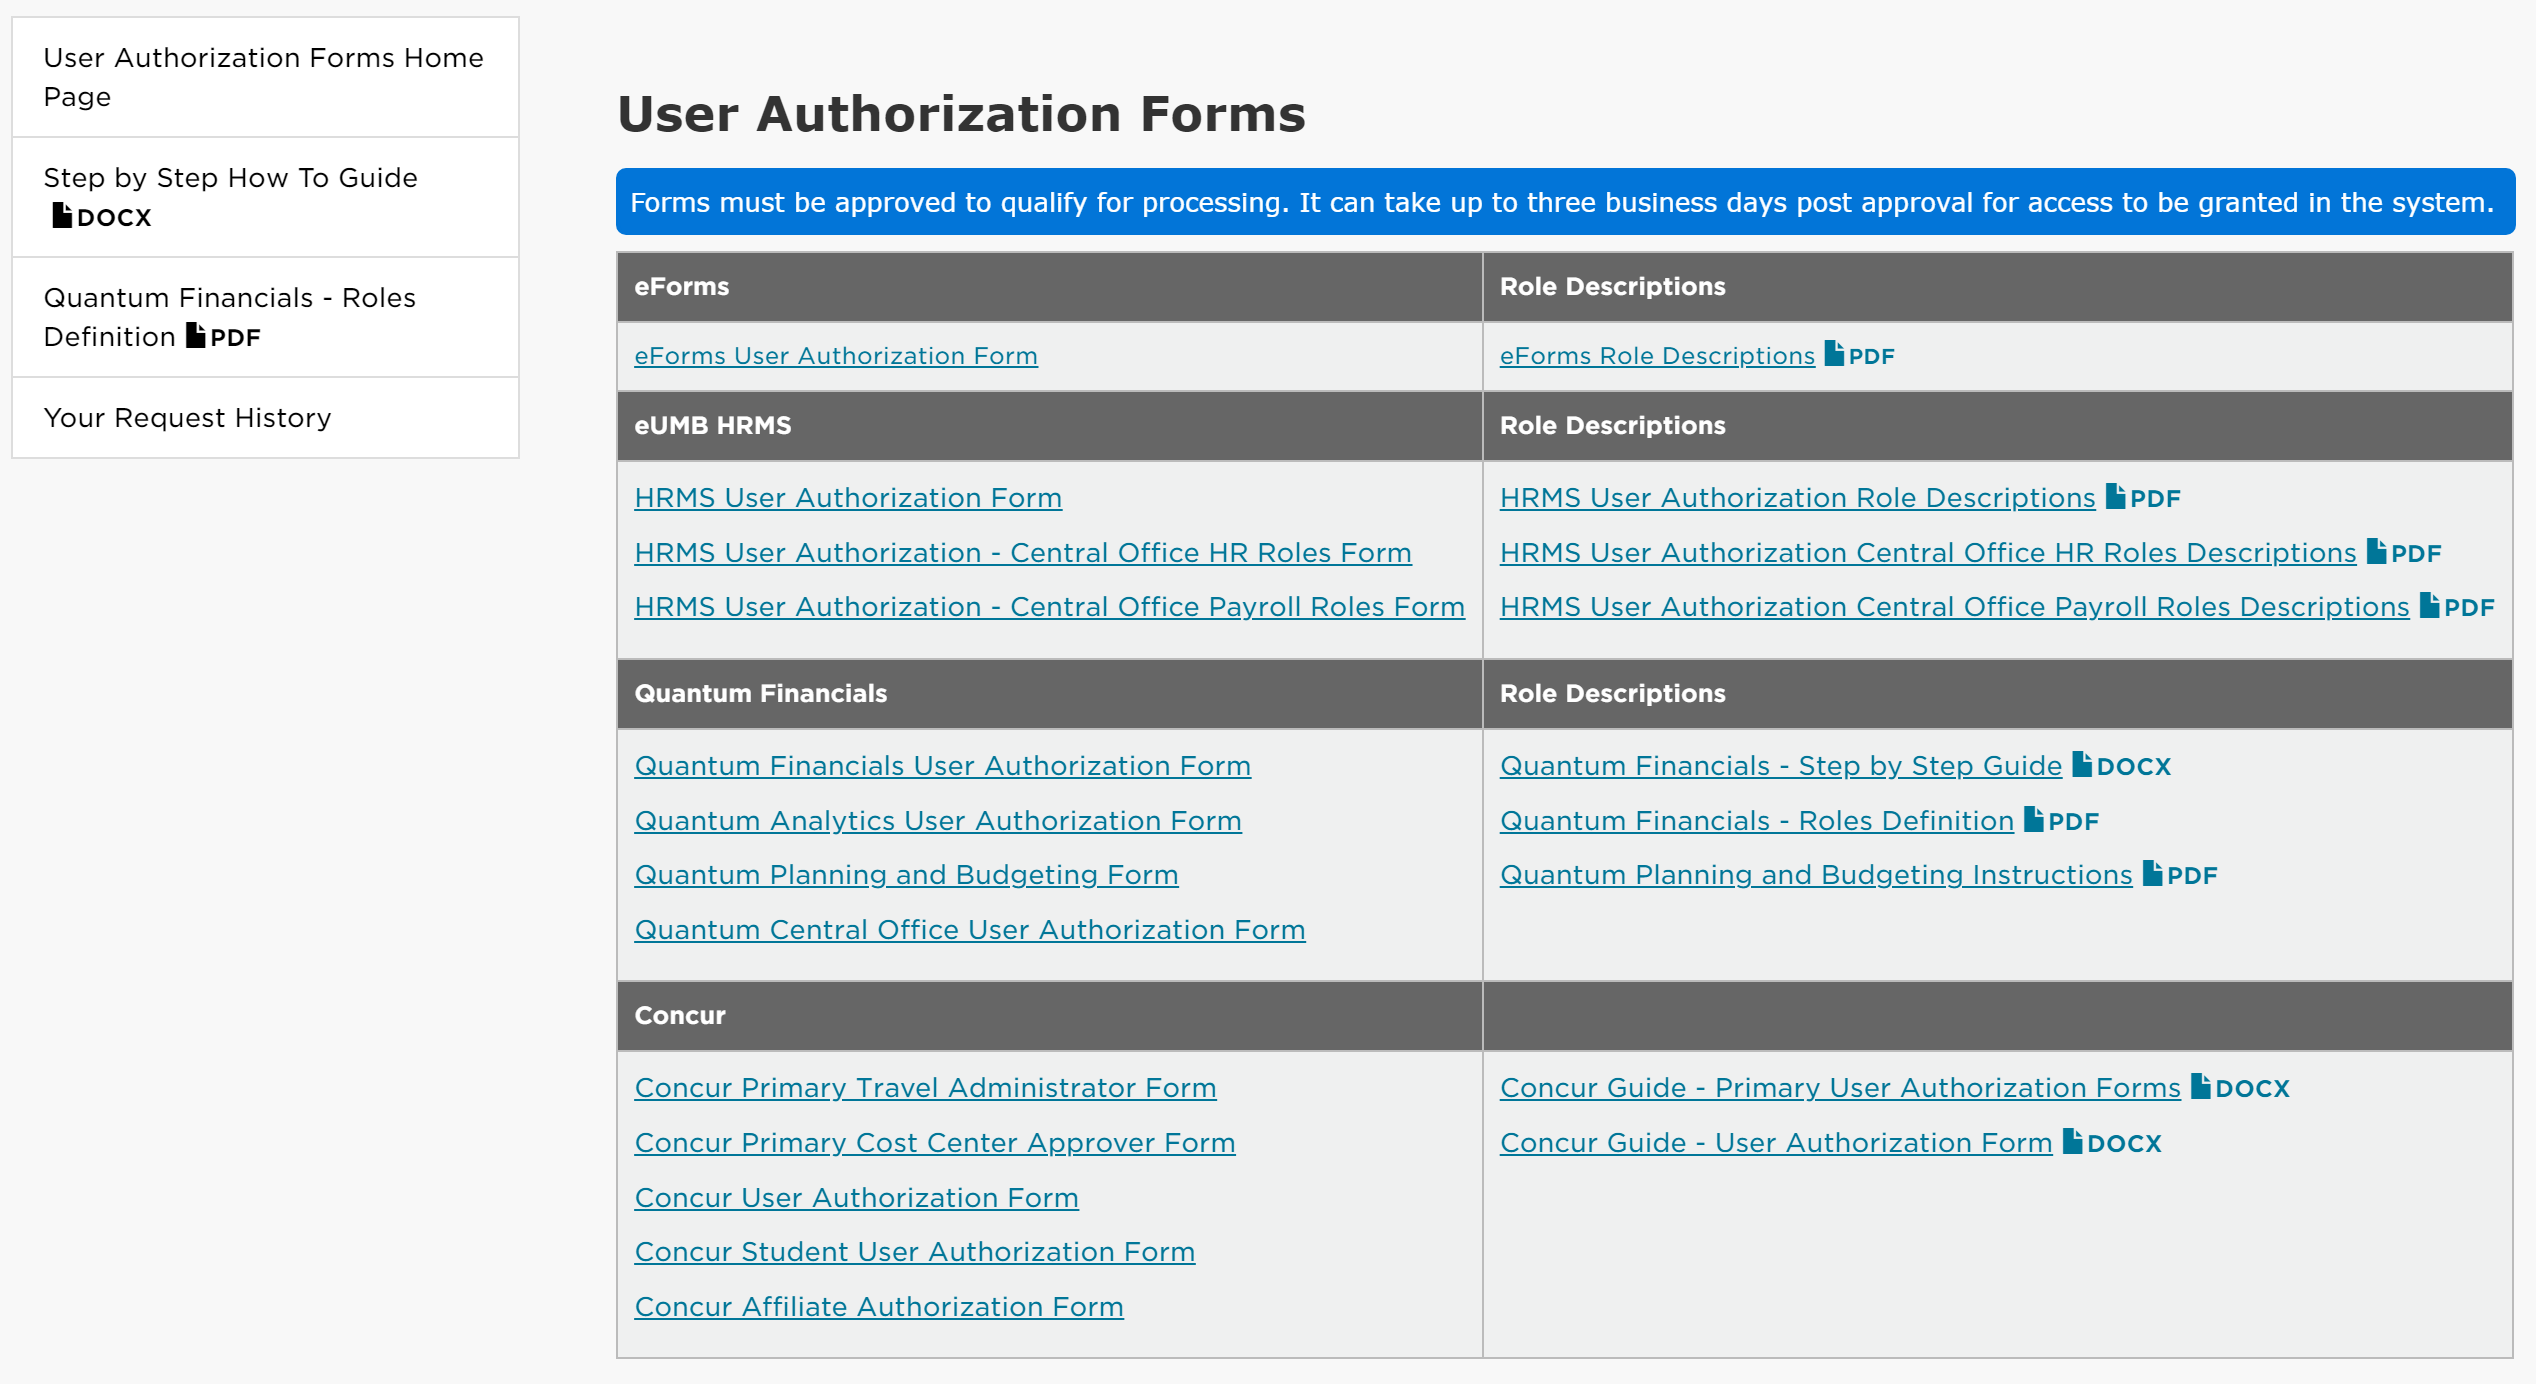The width and height of the screenshot is (2536, 1384).
Task: Open the Quantum Financials User Authorization Form
Action: point(942,765)
